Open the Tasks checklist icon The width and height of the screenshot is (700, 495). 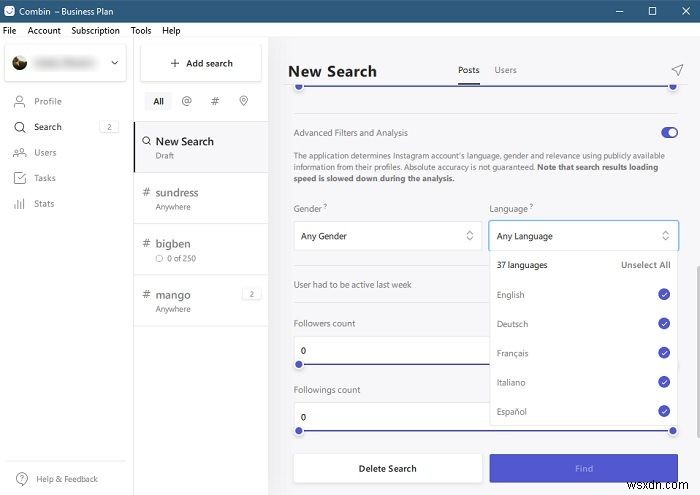[x=20, y=178]
